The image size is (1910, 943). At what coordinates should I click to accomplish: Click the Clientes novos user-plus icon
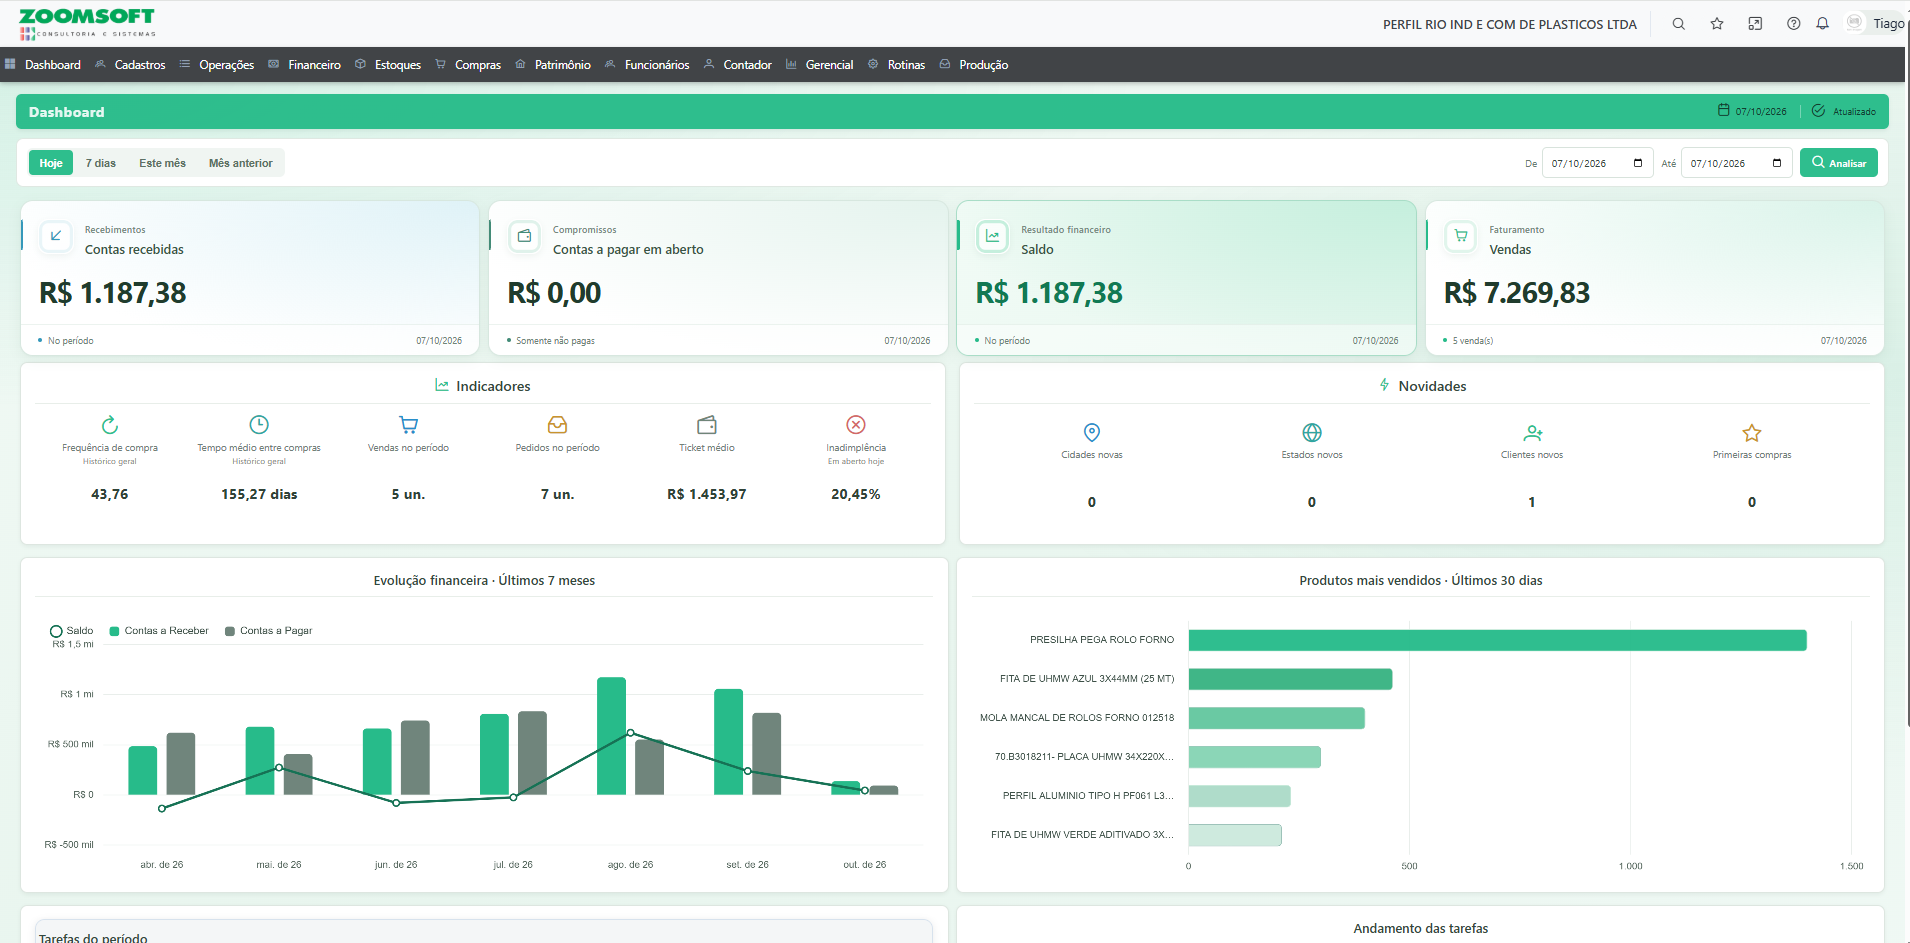1532,432
